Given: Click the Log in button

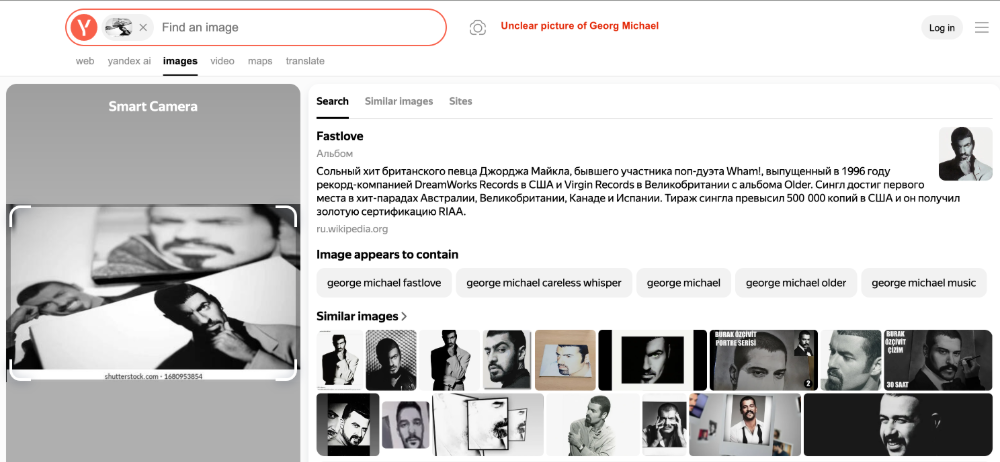Looking at the screenshot, I should click(942, 28).
